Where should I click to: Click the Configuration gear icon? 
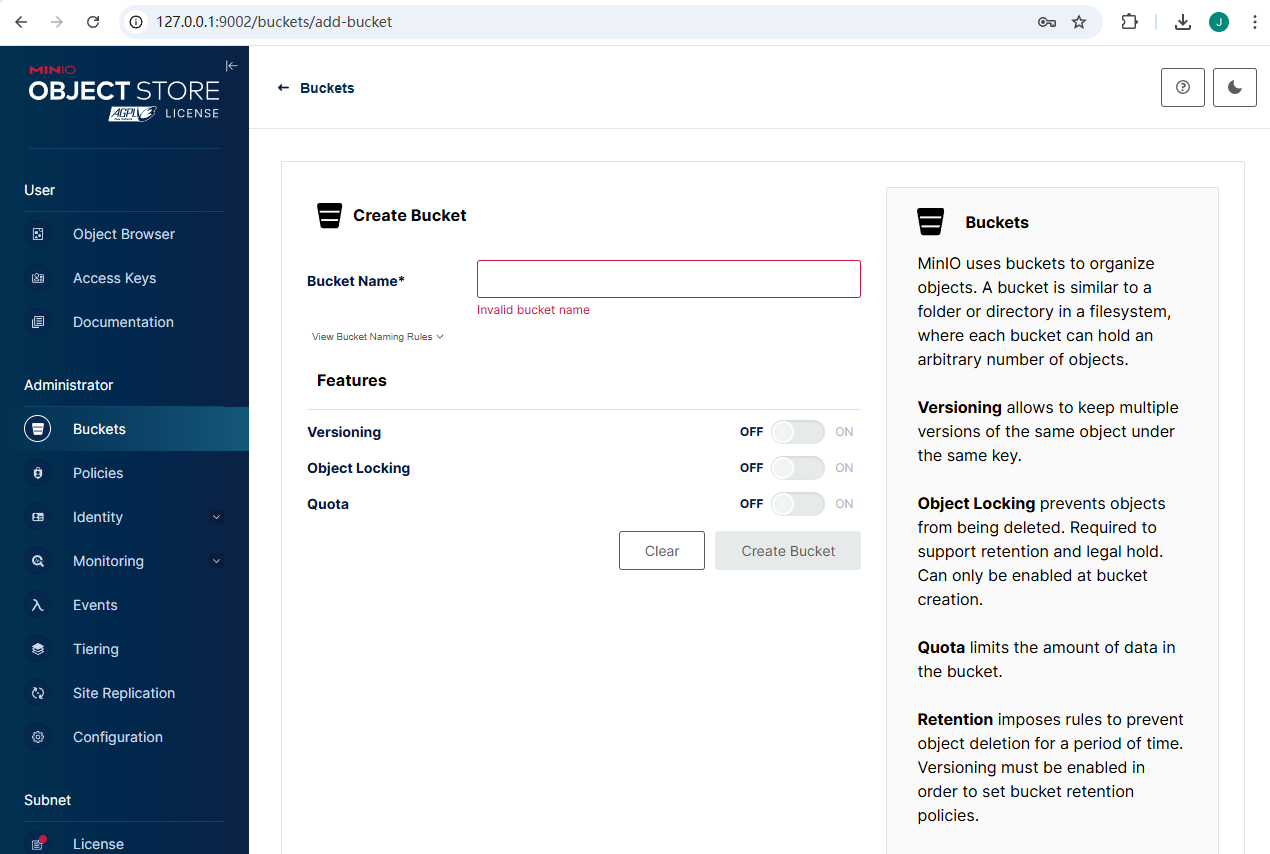pos(38,737)
